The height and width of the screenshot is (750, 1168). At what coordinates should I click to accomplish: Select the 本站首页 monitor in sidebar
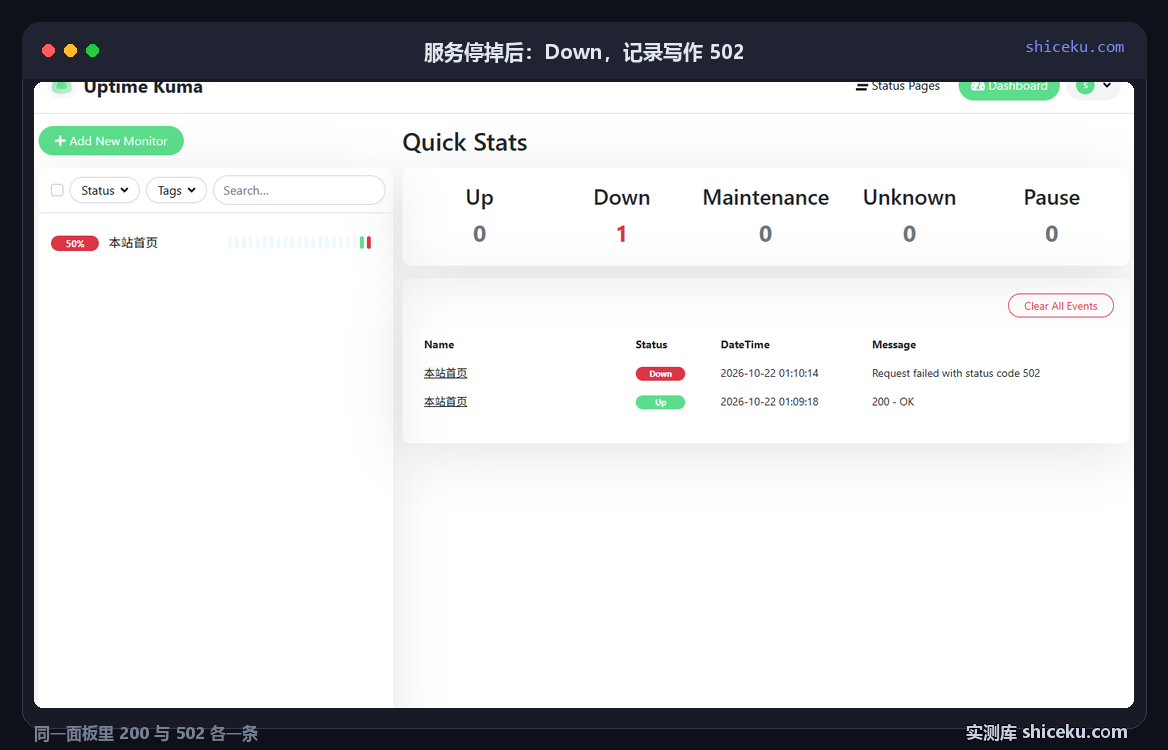(x=214, y=243)
